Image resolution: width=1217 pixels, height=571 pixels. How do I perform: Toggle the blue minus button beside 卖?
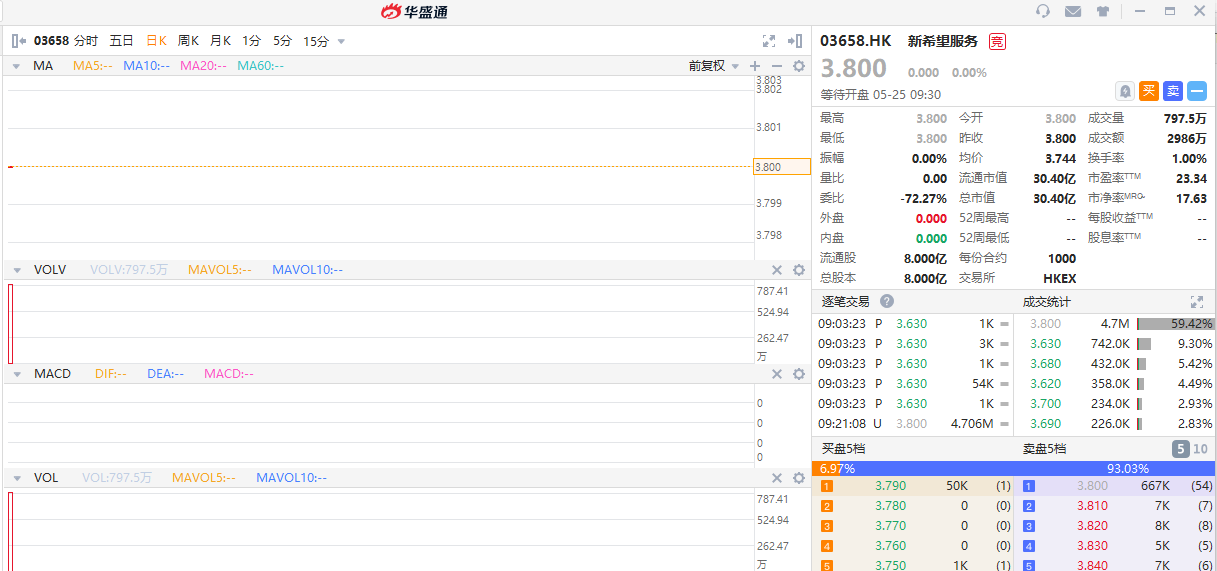tap(1197, 91)
